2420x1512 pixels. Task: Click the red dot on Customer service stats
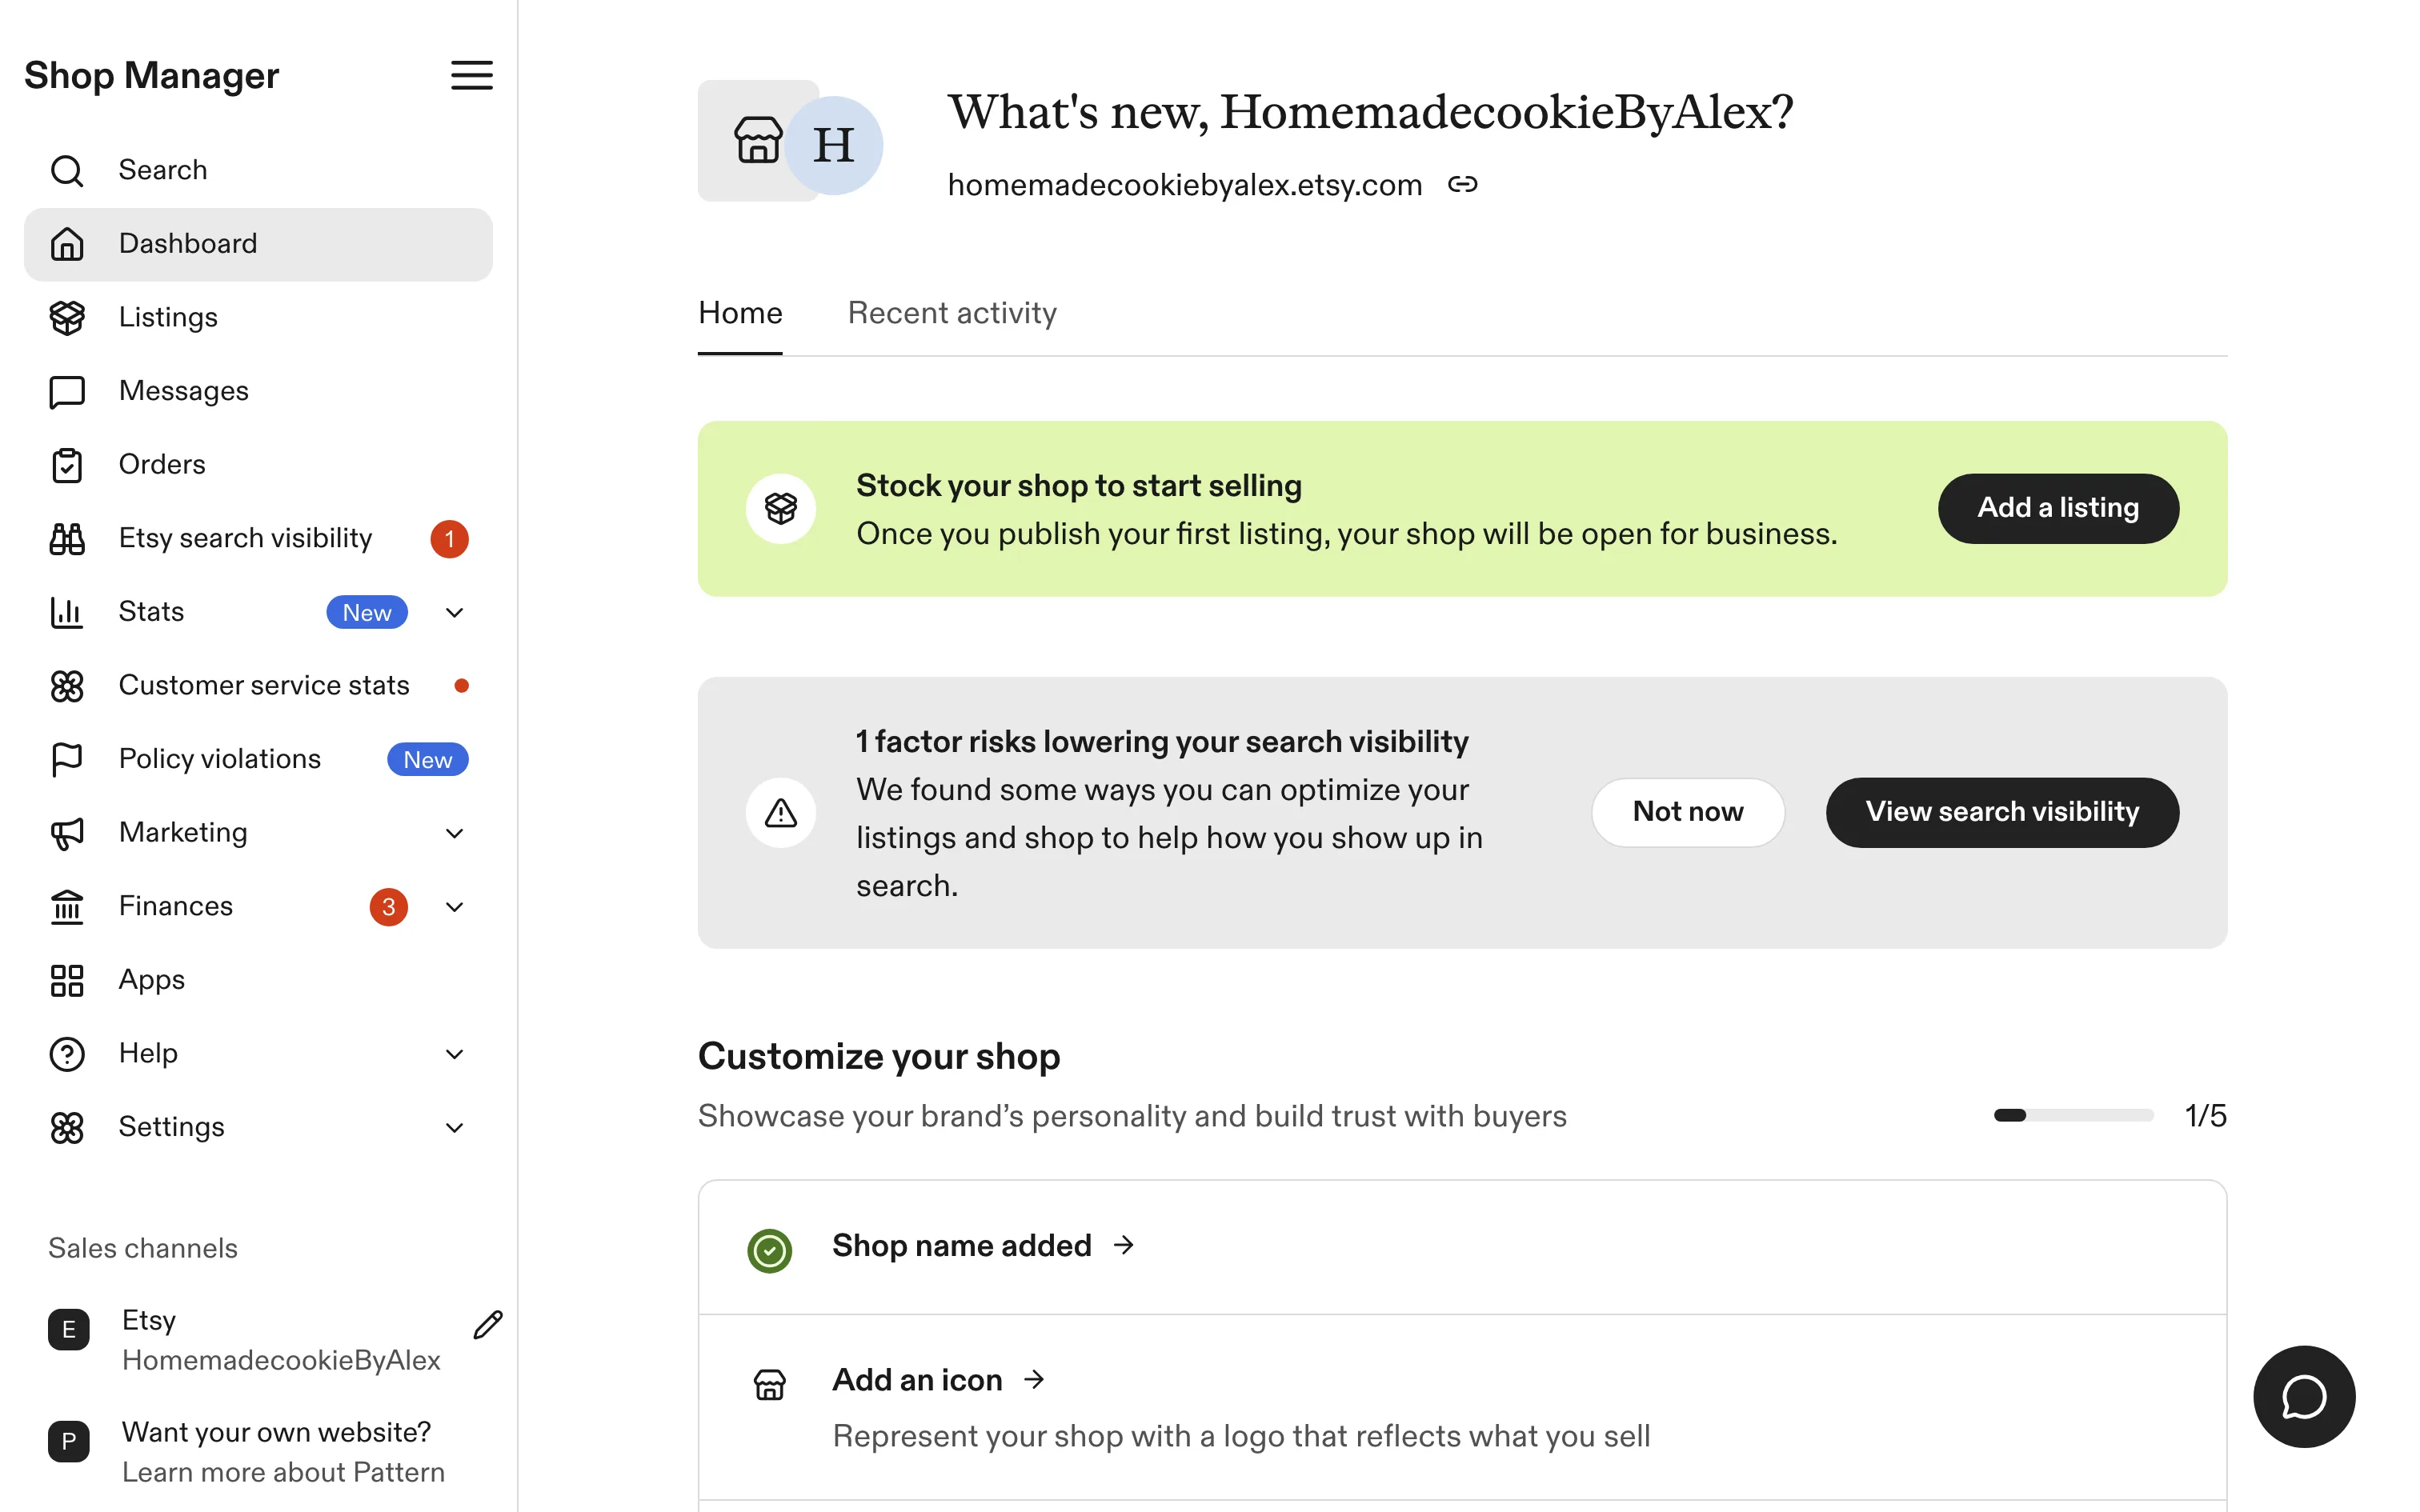point(461,686)
